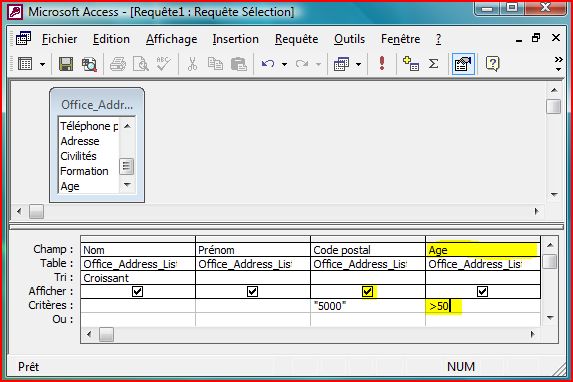The width and height of the screenshot is (573, 382).
Task: Uncheck Afficher checkbox for Nom column
Action: pyautogui.click(x=137, y=292)
